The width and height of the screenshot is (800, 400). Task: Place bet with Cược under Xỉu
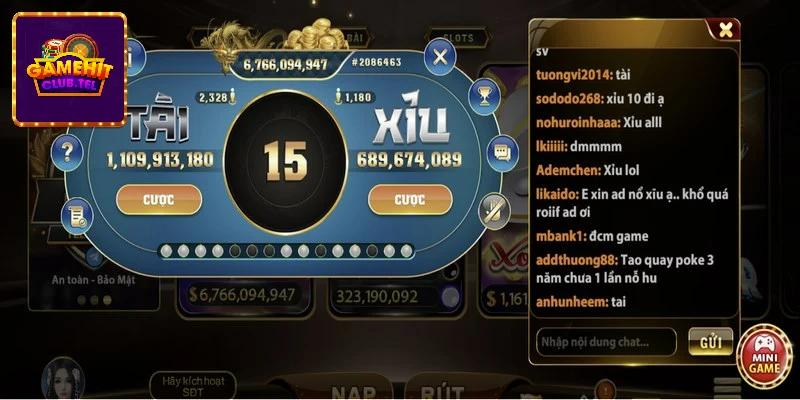(x=410, y=199)
